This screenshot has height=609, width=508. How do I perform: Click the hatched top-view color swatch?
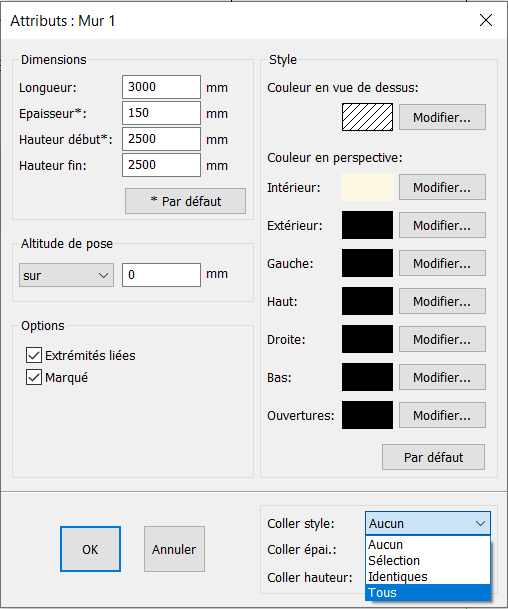(x=367, y=117)
